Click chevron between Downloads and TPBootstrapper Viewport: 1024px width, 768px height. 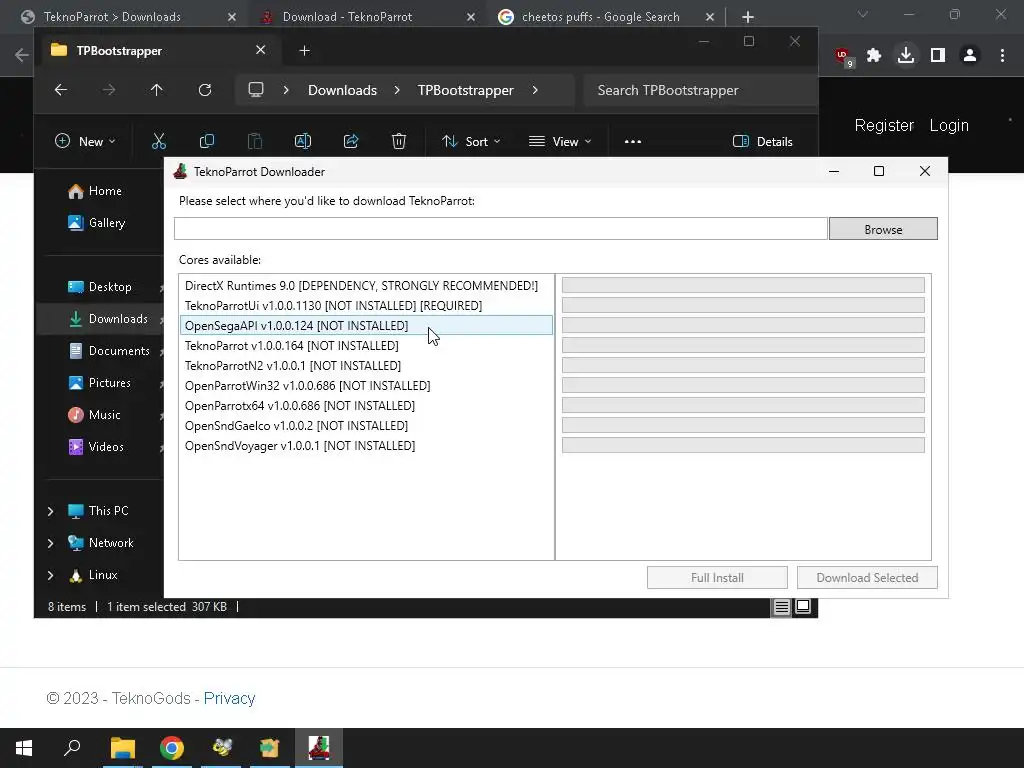pyautogui.click(x=397, y=90)
